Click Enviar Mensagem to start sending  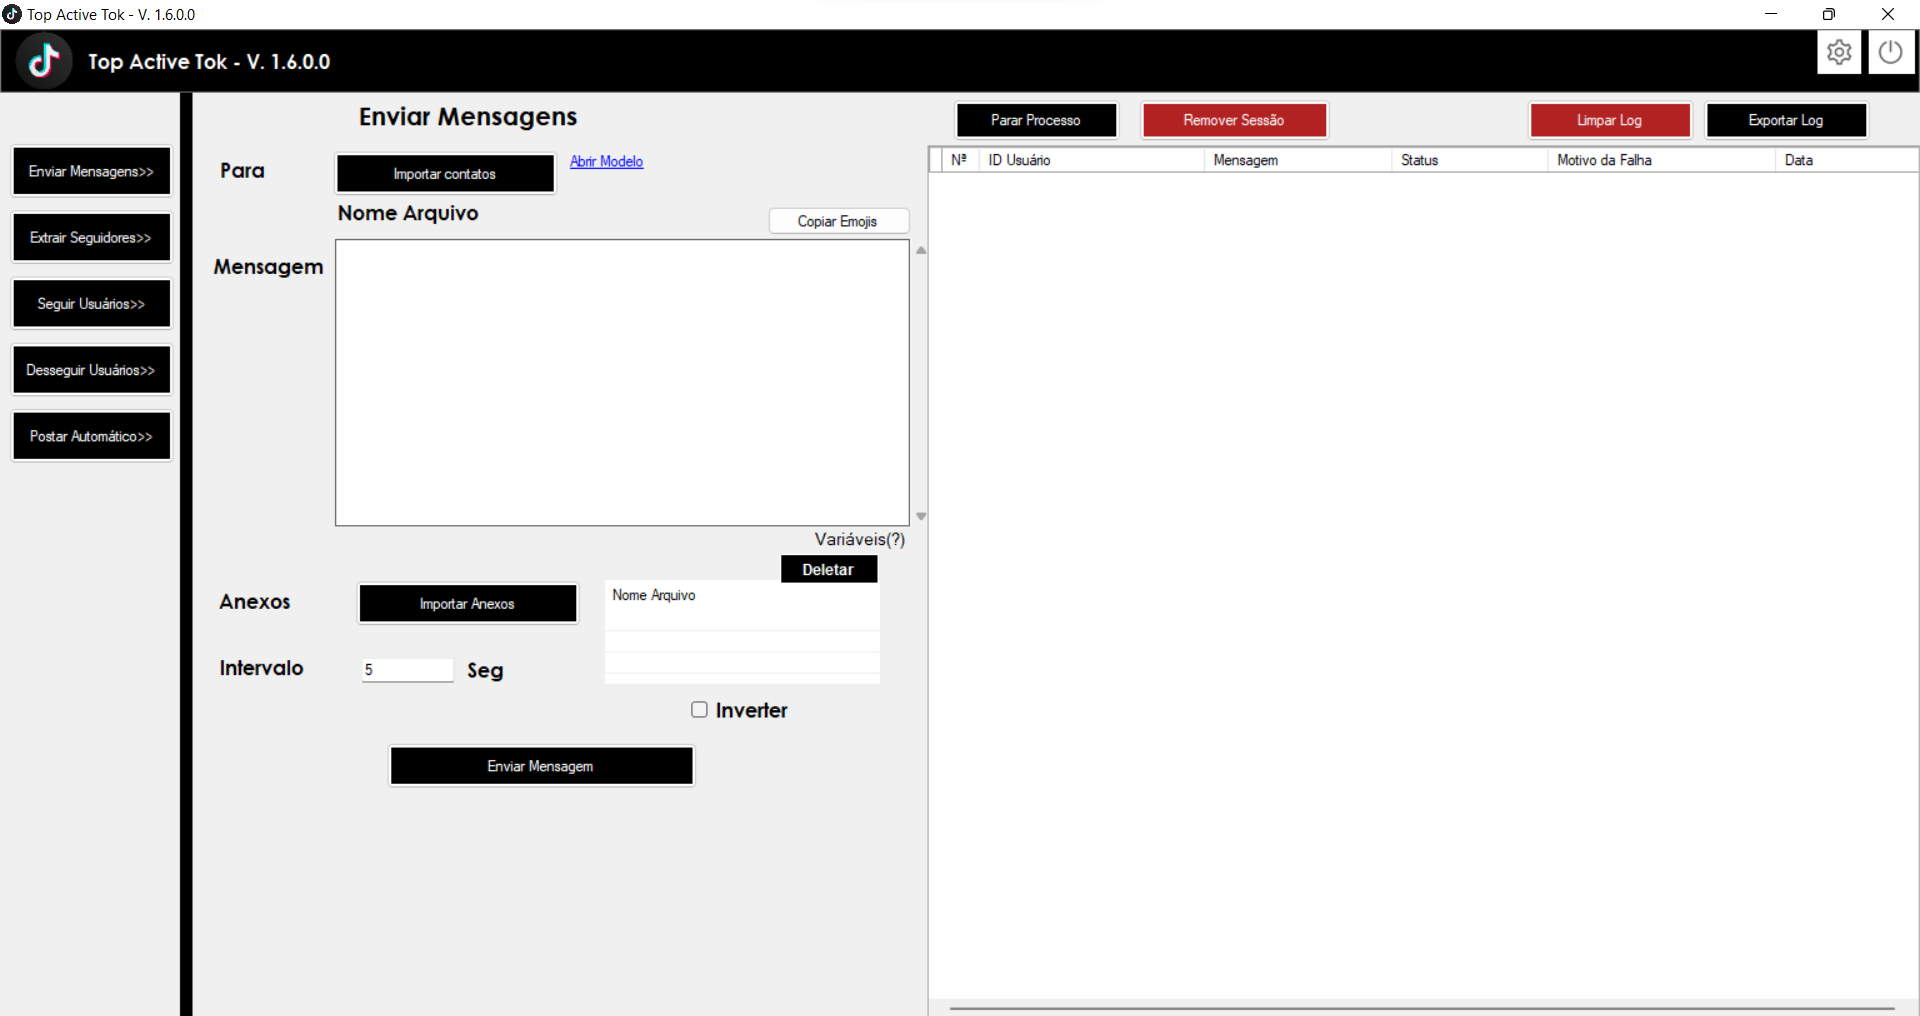coord(540,765)
